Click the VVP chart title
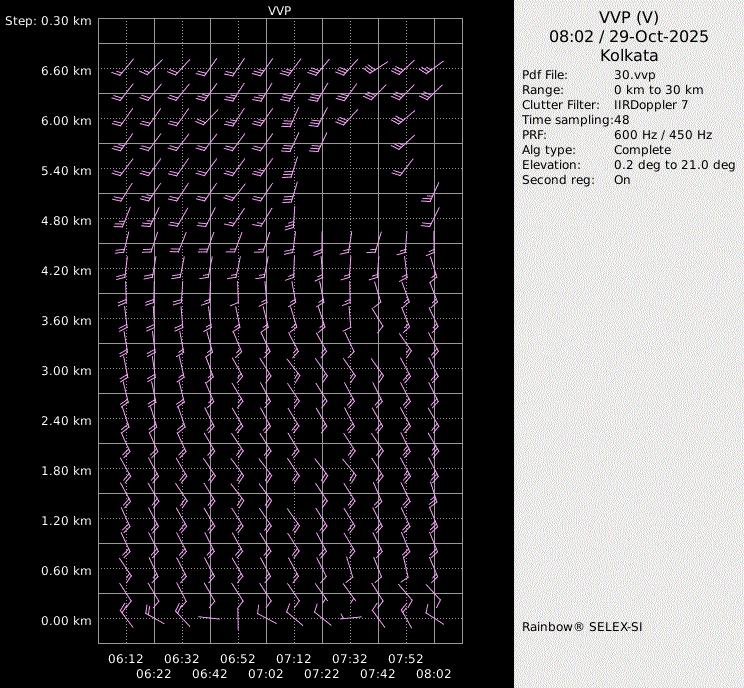The height and width of the screenshot is (688, 744). coord(280,10)
